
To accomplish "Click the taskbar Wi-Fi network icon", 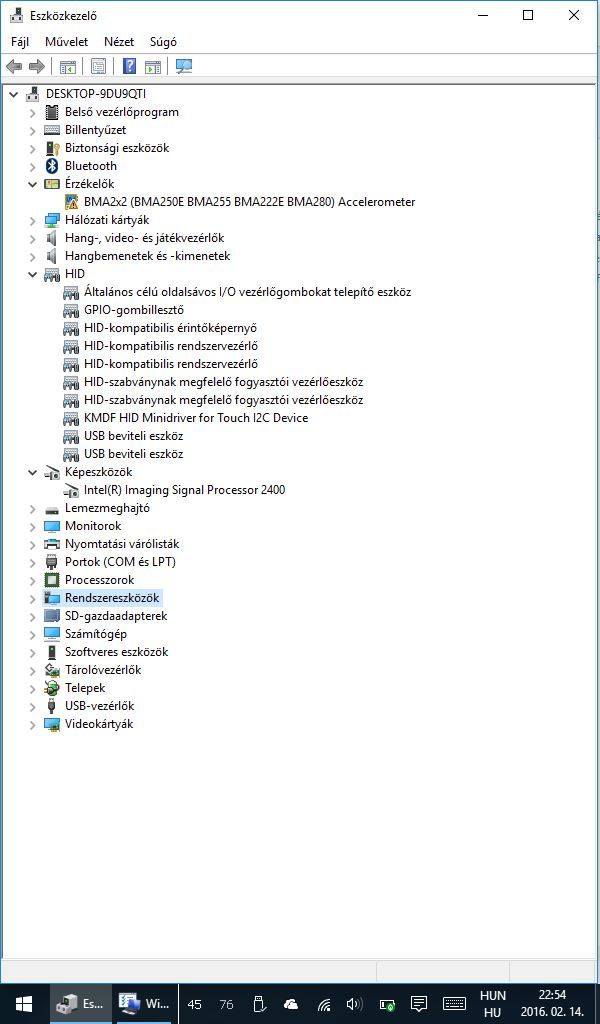I will pyautogui.click(x=323, y=1004).
